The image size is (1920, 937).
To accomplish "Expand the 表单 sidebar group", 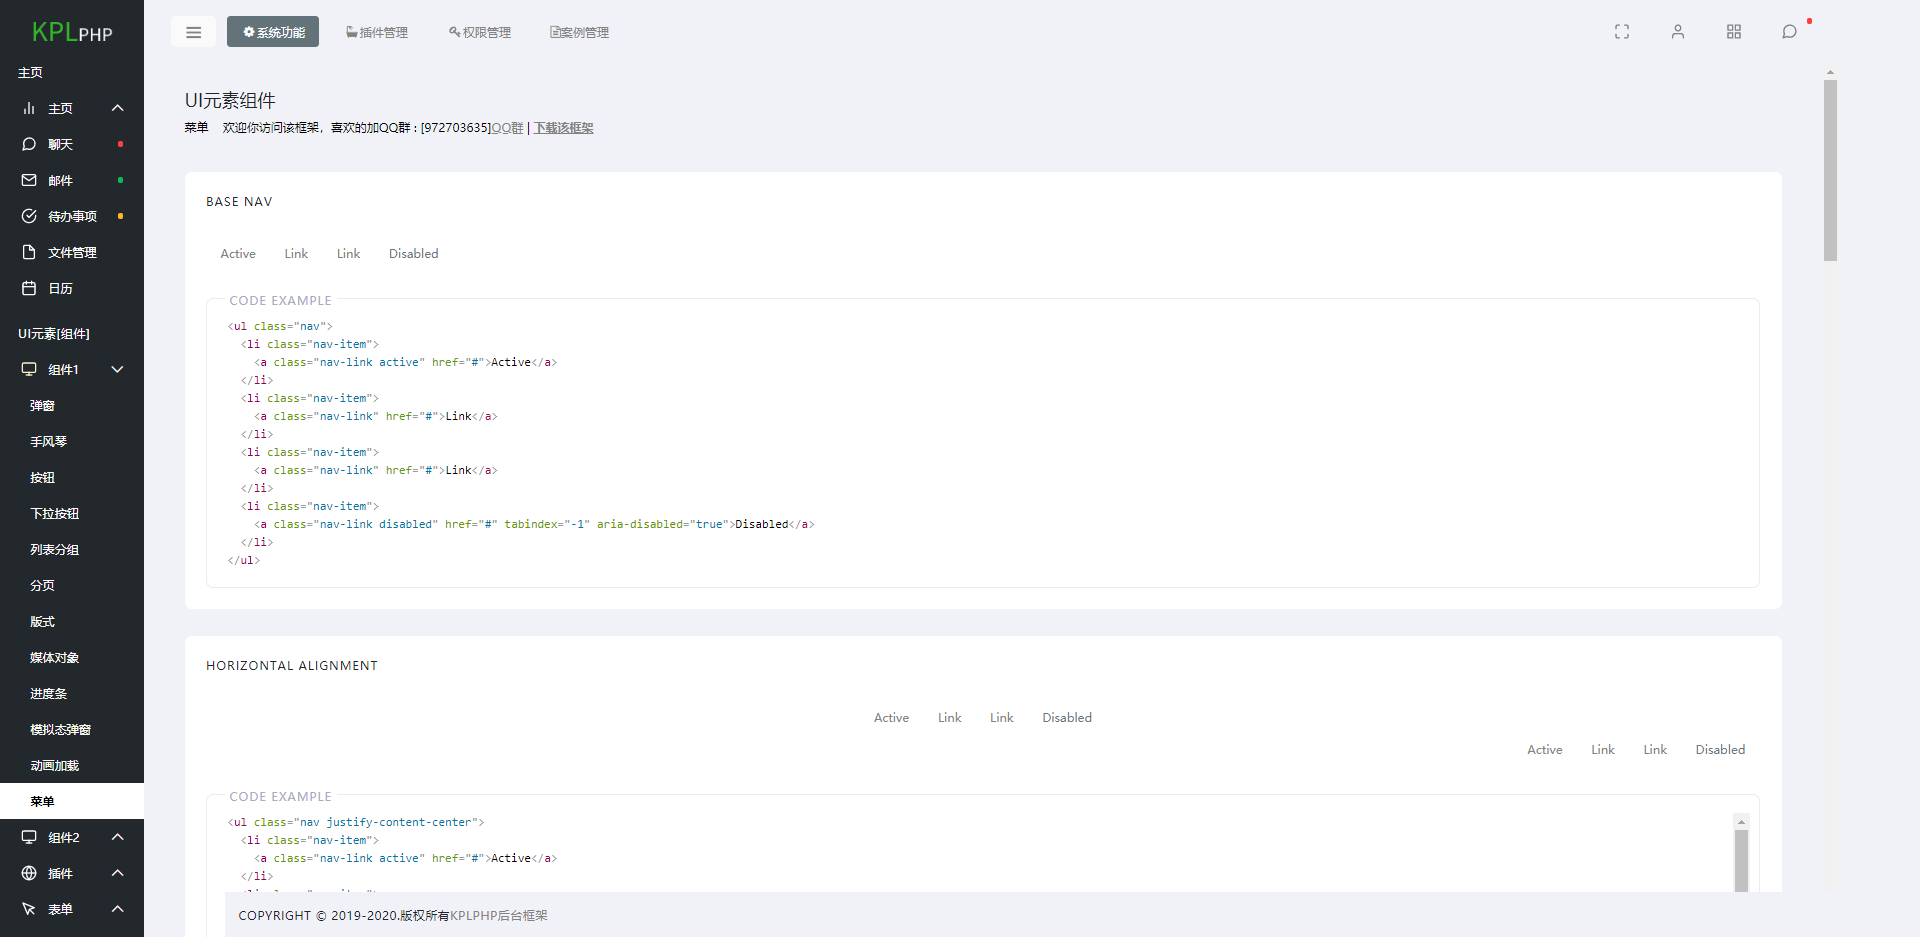I will click(x=72, y=909).
